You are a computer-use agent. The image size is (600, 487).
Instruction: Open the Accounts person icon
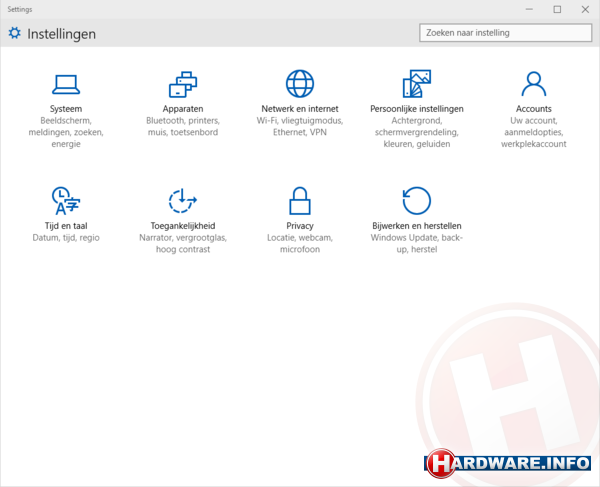534,84
